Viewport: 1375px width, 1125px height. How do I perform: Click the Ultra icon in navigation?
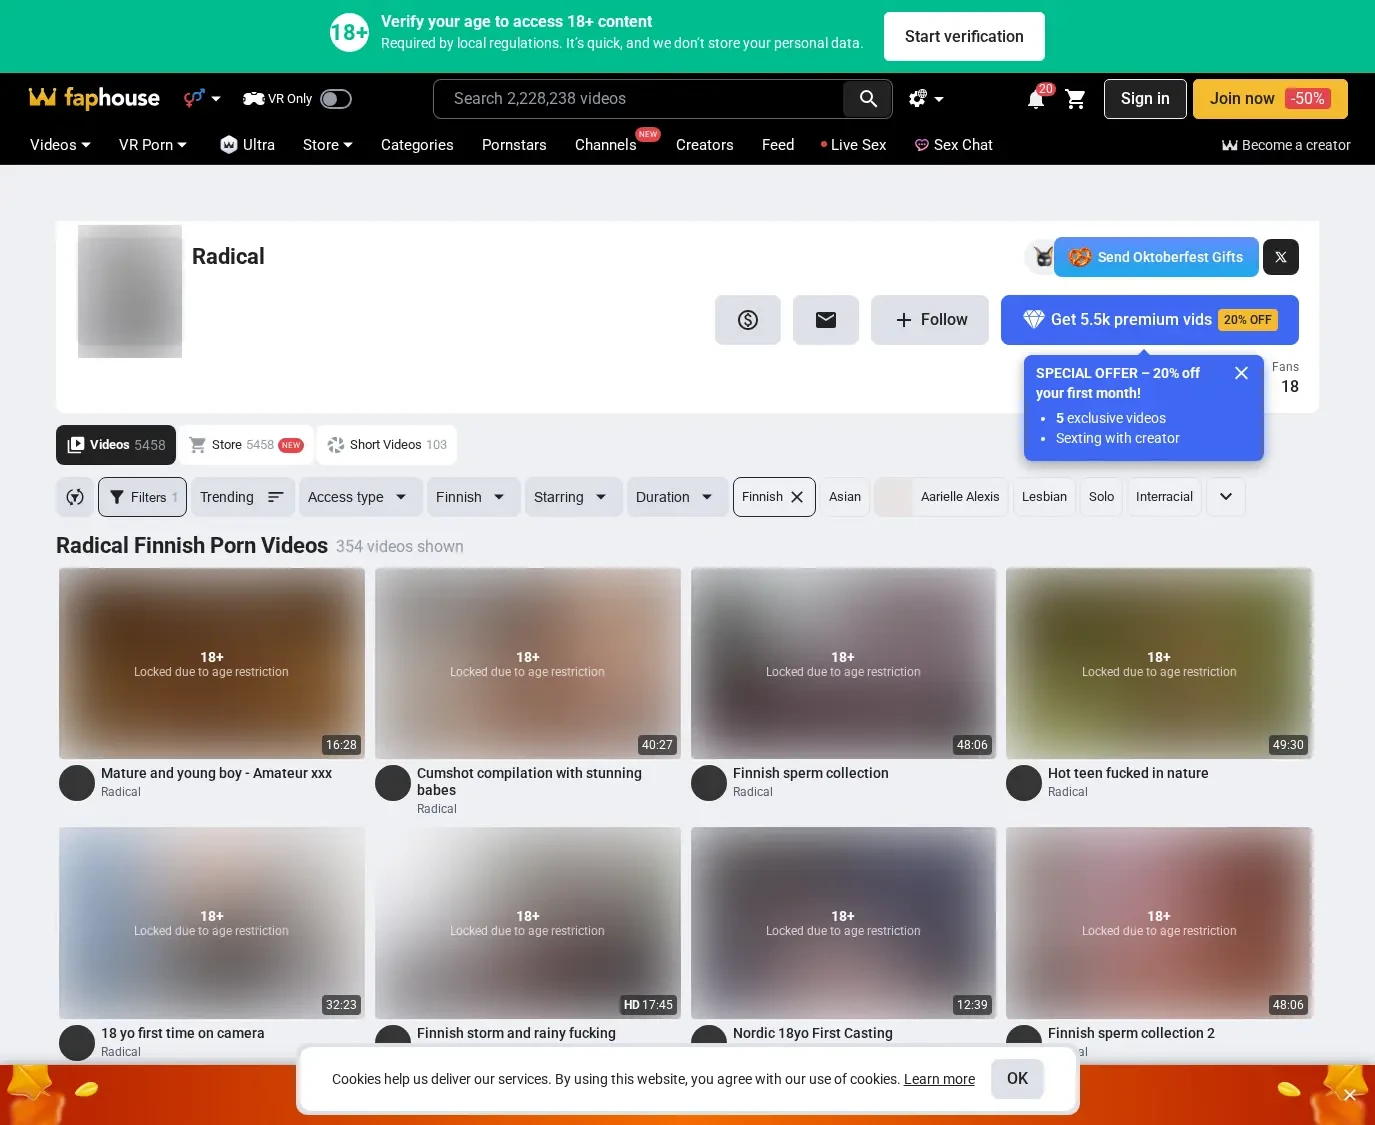coord(229,145)
